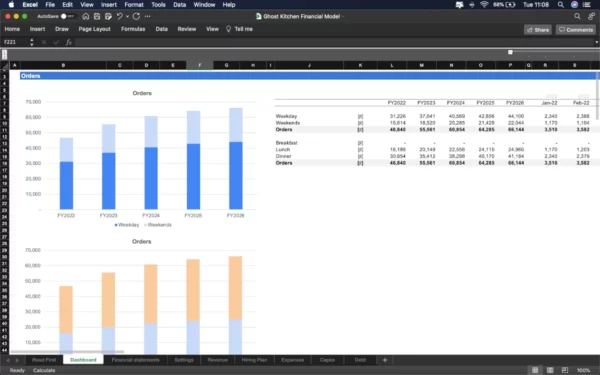Click the first Orders chart title

(142, 93)
